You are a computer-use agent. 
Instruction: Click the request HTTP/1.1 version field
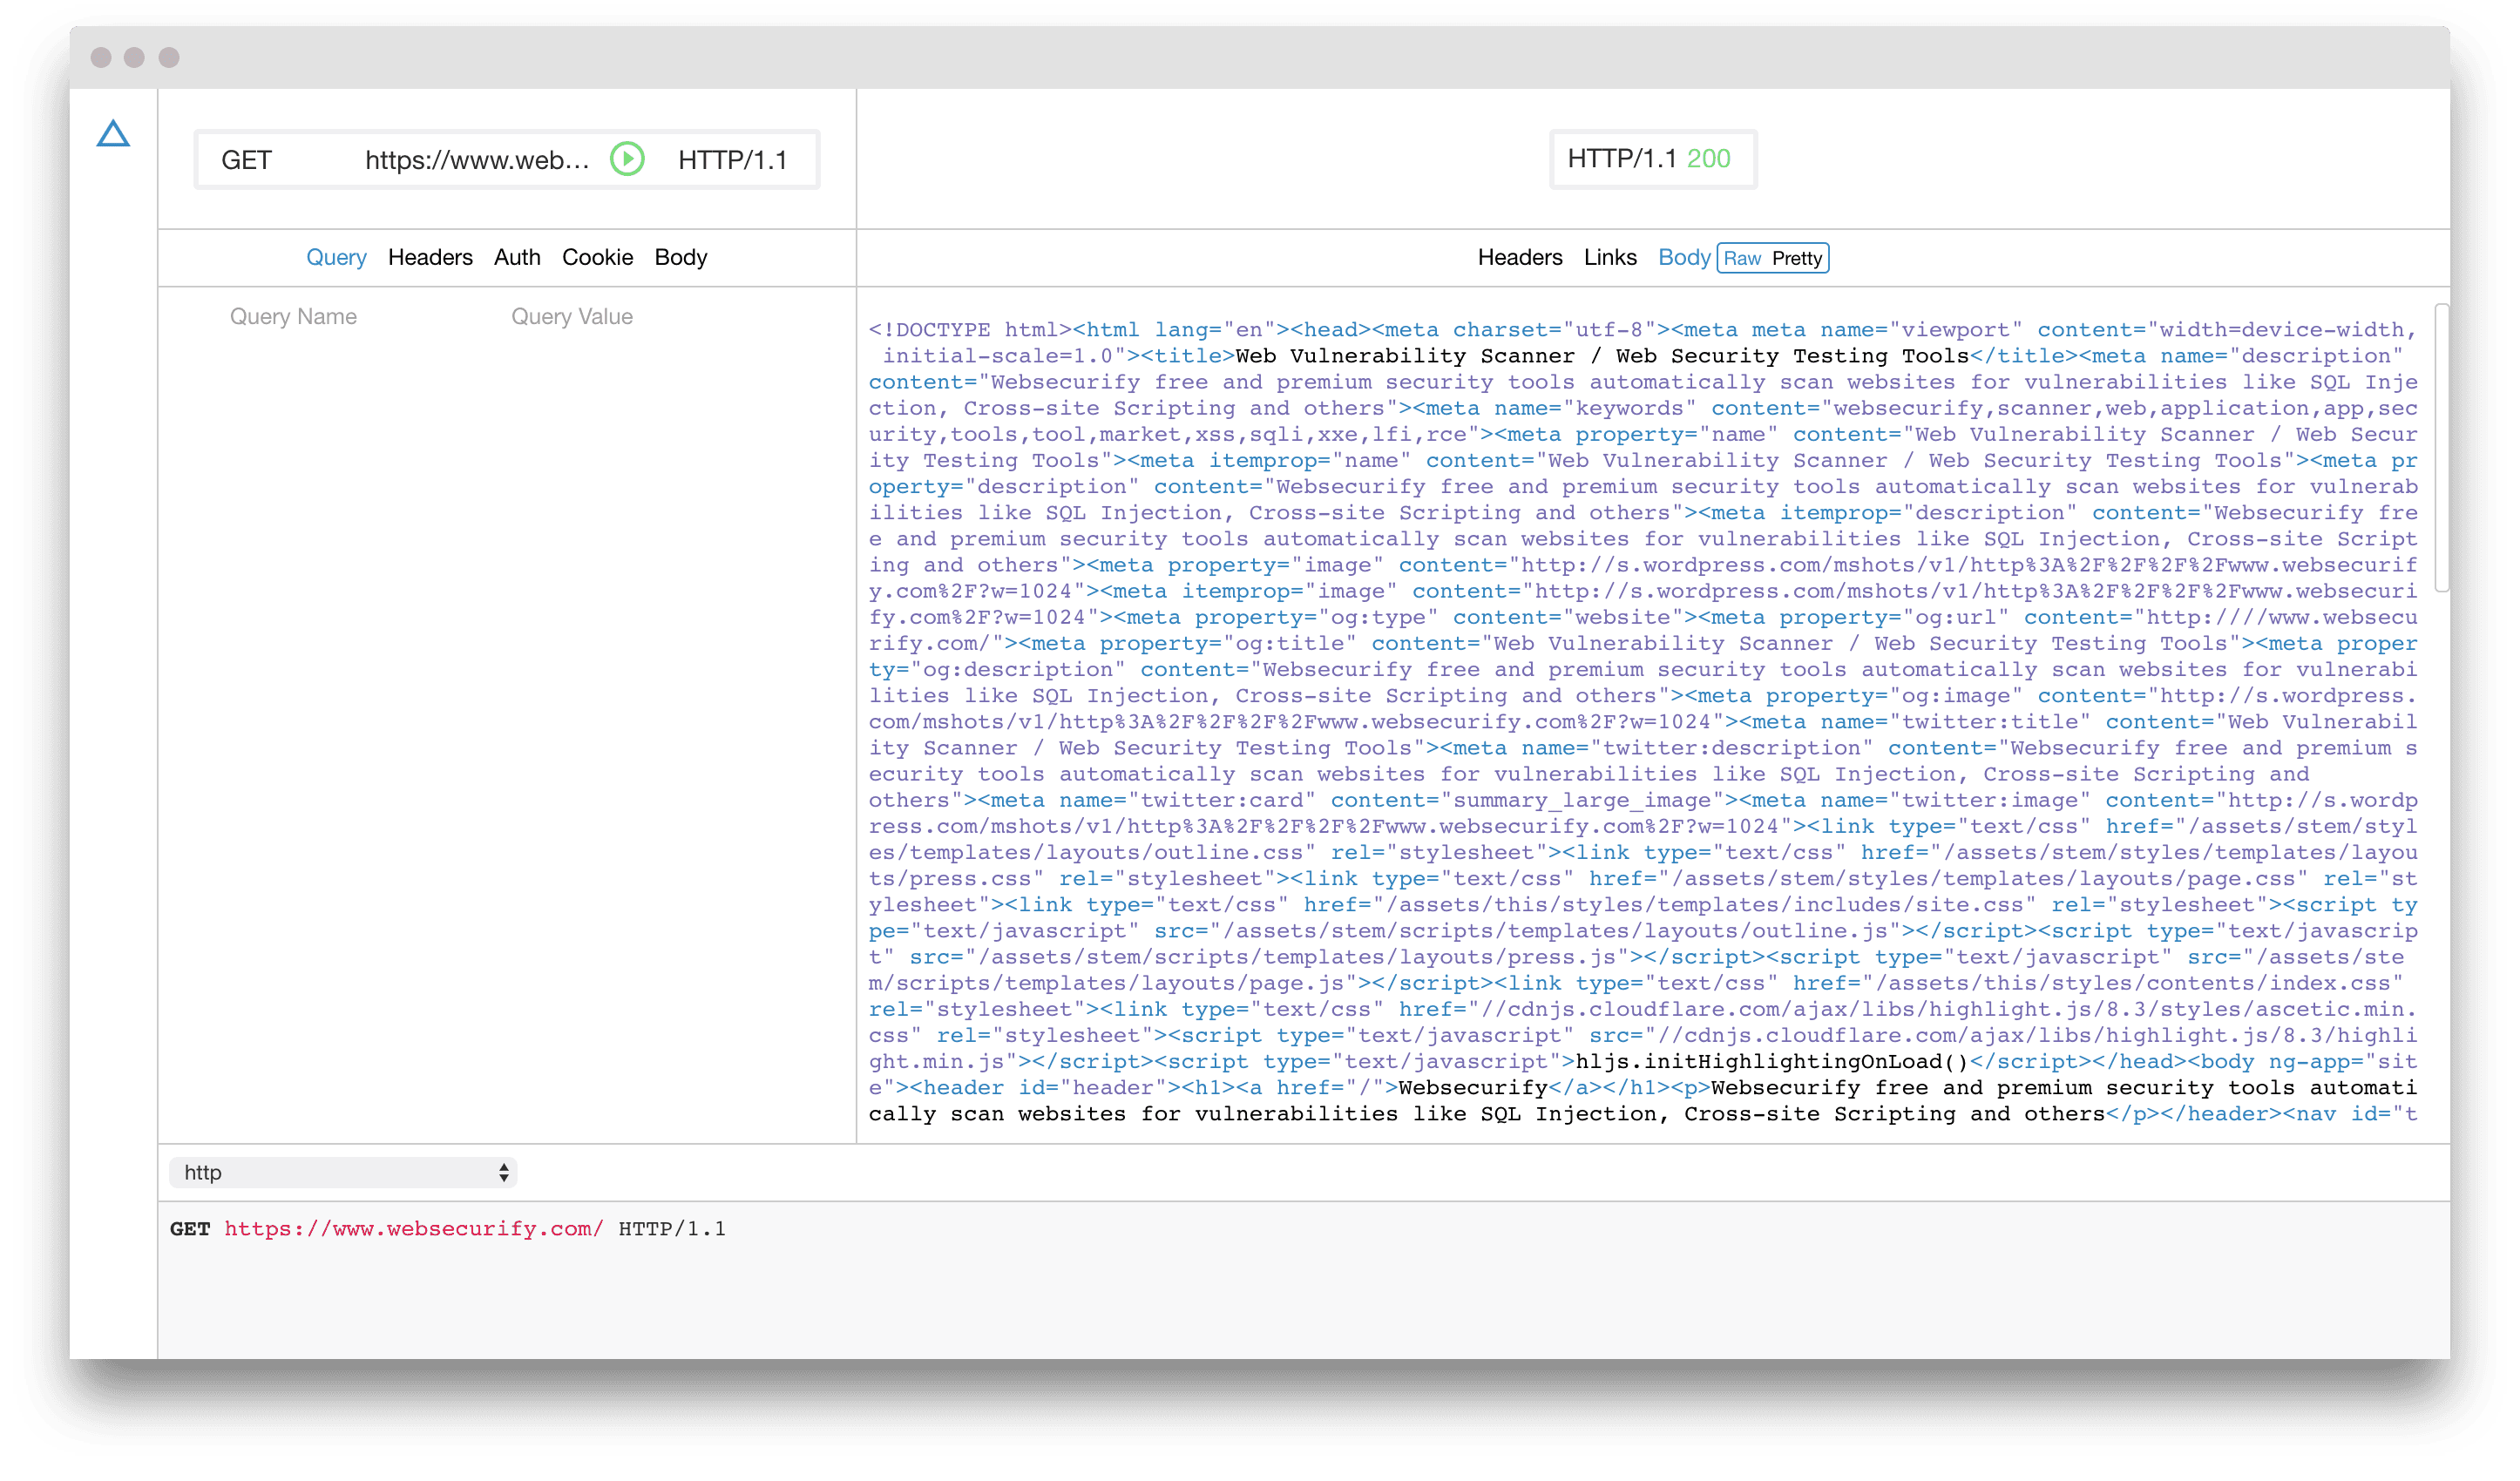click(x=732, y=160)
